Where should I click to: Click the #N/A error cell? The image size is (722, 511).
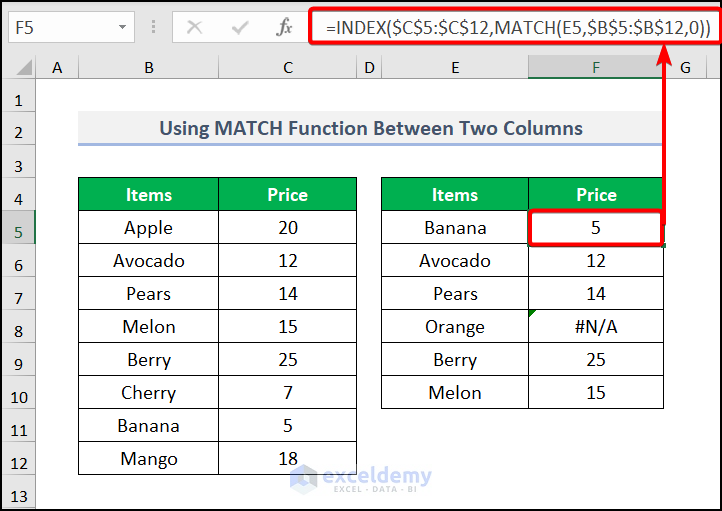596,327
